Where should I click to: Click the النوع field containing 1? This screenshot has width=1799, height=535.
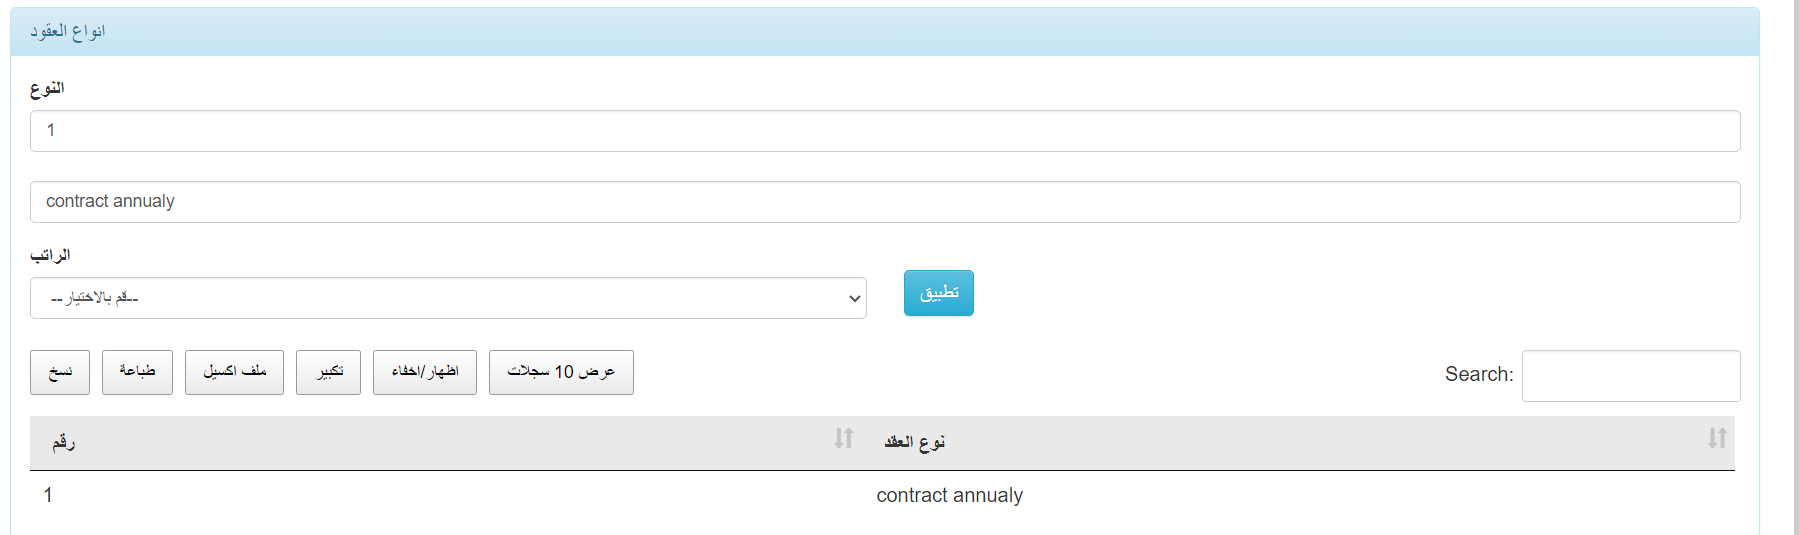pyautogui.click(x=885, y=131)
